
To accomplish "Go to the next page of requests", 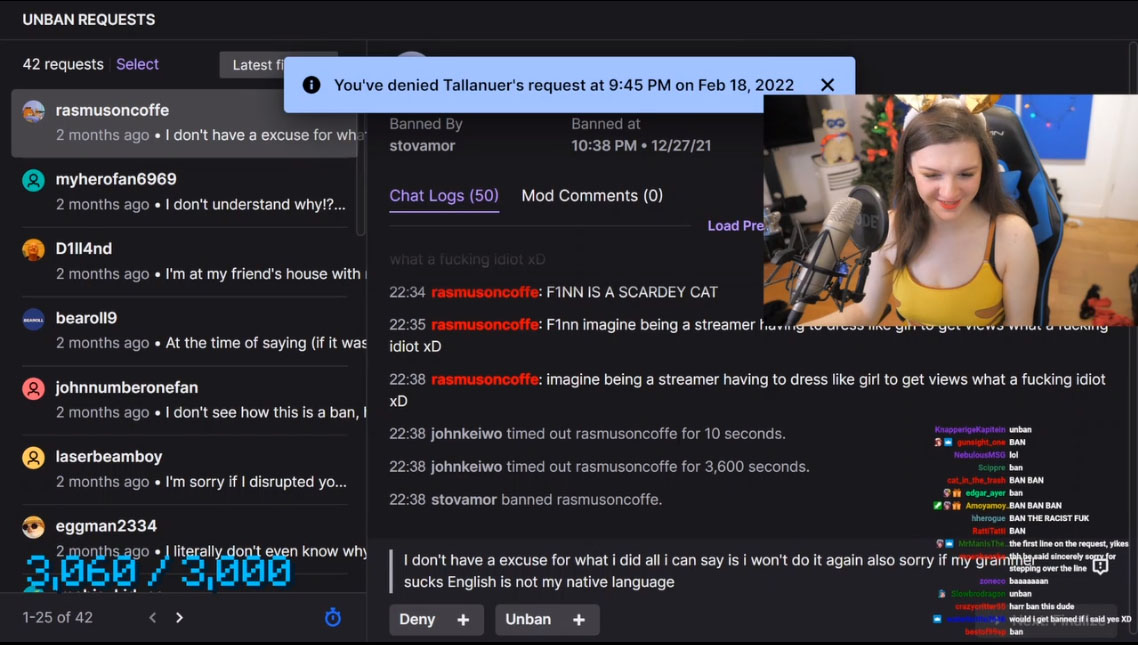I will (x=179, y=617).
